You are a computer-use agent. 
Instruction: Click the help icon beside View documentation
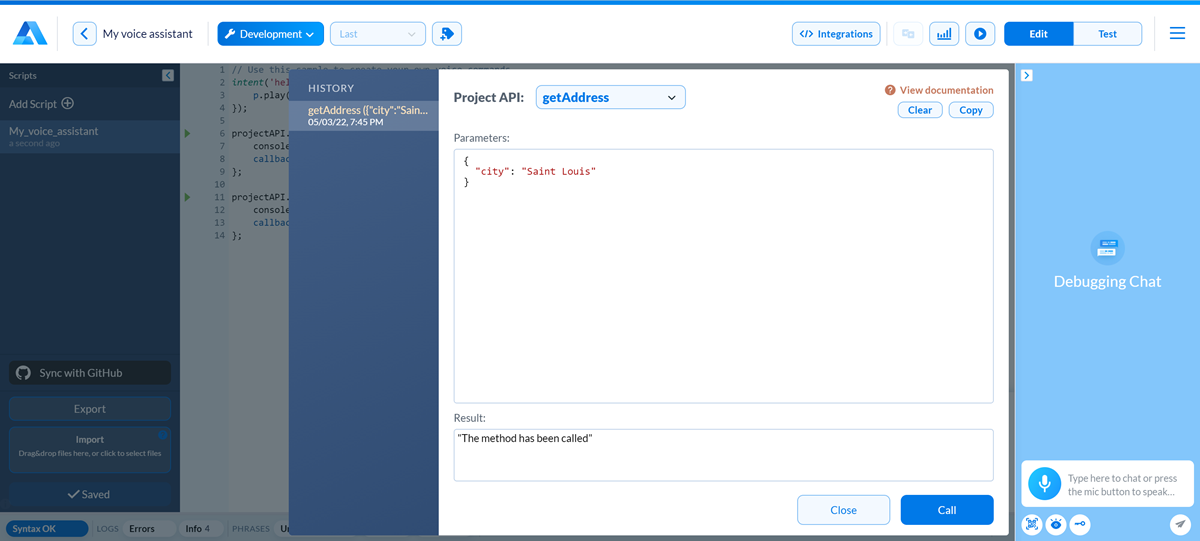pyautogui.click(x=890, y=90)
